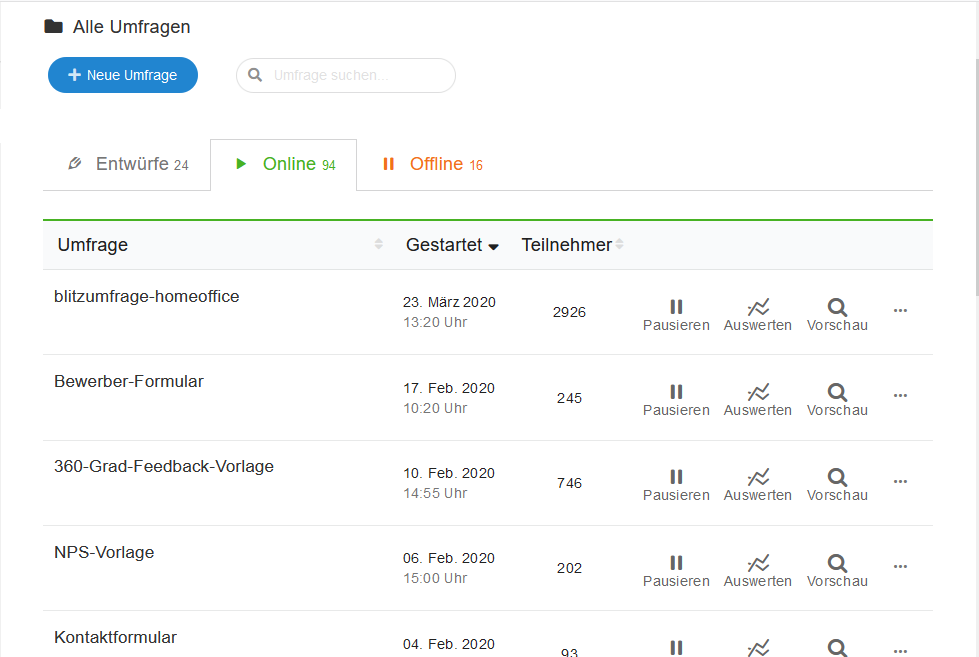This screenshot has width=979, height=657.
Task: Click the page vertical scrollbar
Action: tap(977, 175)
